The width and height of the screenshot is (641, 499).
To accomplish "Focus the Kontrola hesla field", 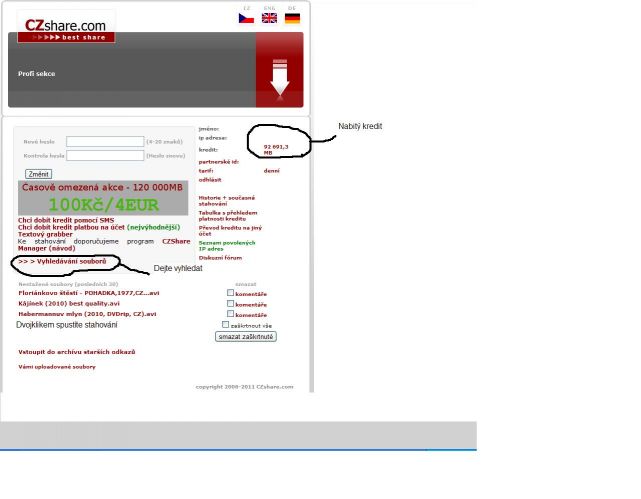I will pos(105,156).
